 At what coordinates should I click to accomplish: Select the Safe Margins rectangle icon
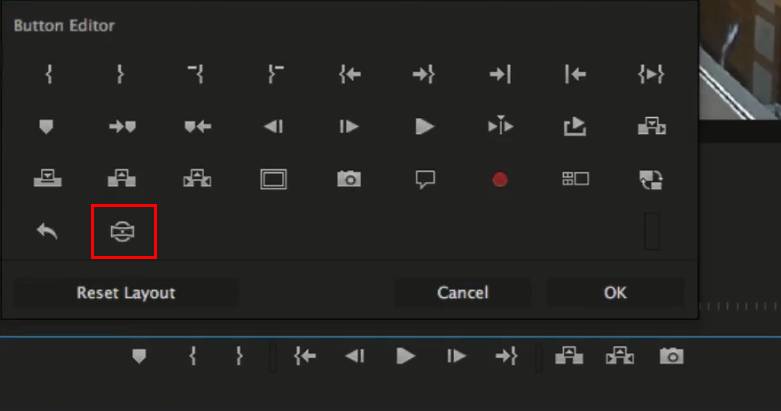(x=273, y=180)
